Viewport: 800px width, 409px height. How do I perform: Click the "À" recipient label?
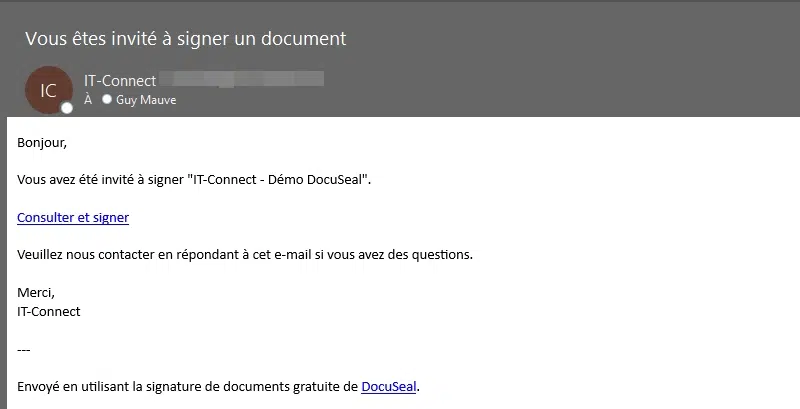(x=88, y=100)
